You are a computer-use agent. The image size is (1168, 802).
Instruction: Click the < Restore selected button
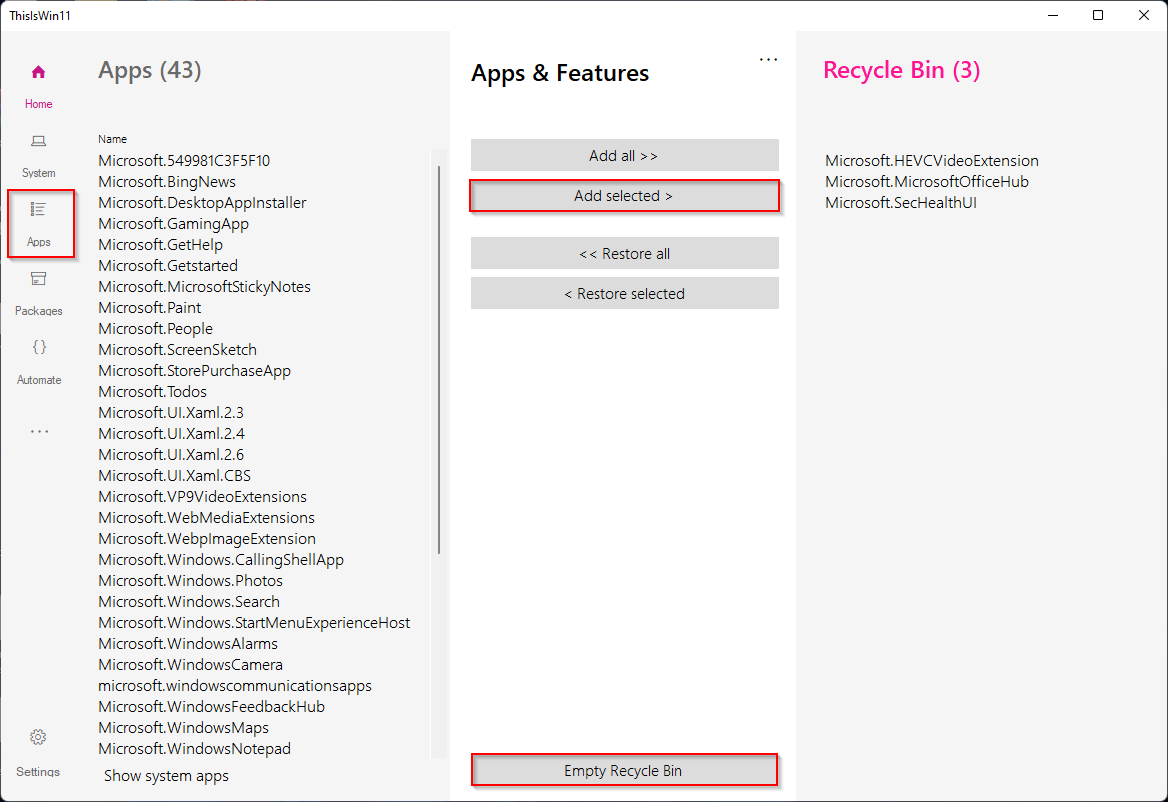(624, 294)
